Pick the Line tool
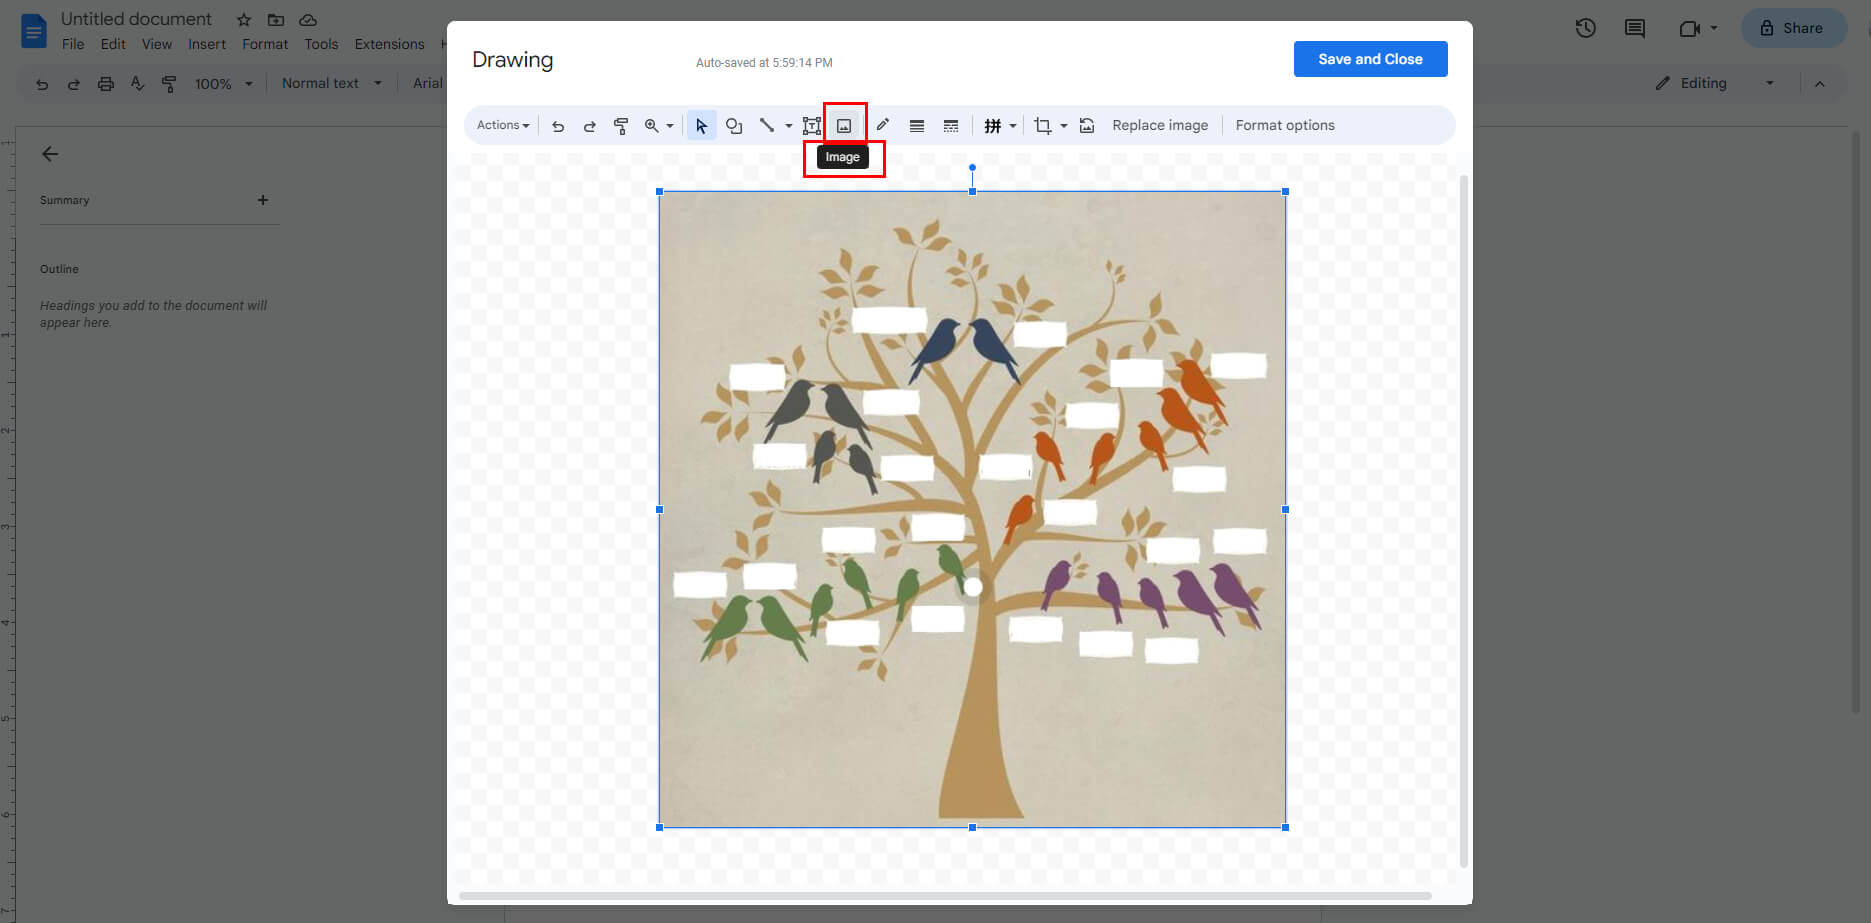Viewport: 1871px width, 923px height. [x=767, y=126]
